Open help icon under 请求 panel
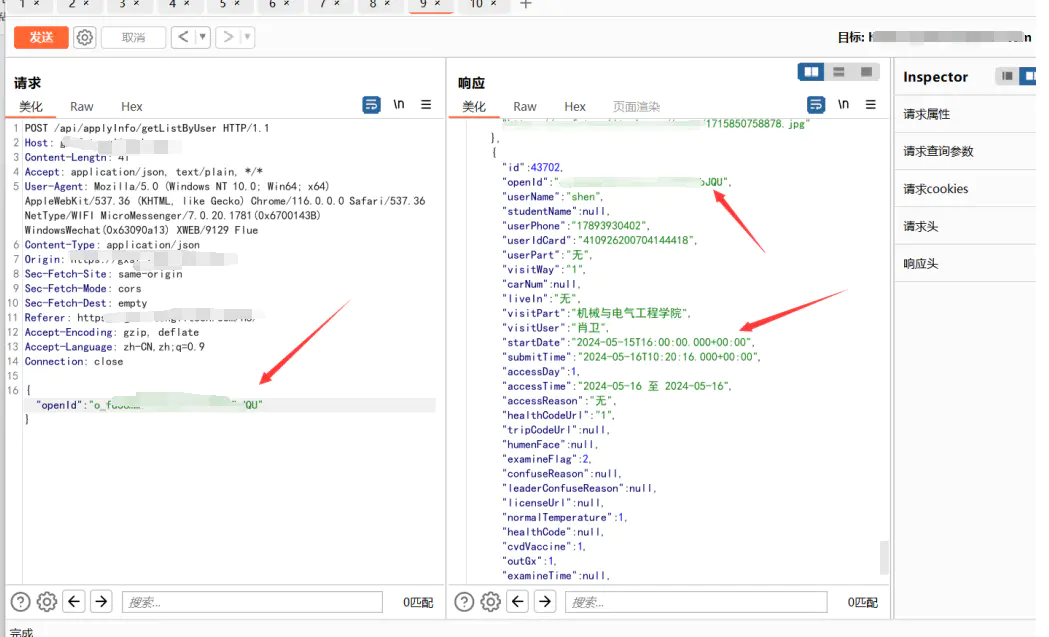 click(x=21, y=602)
